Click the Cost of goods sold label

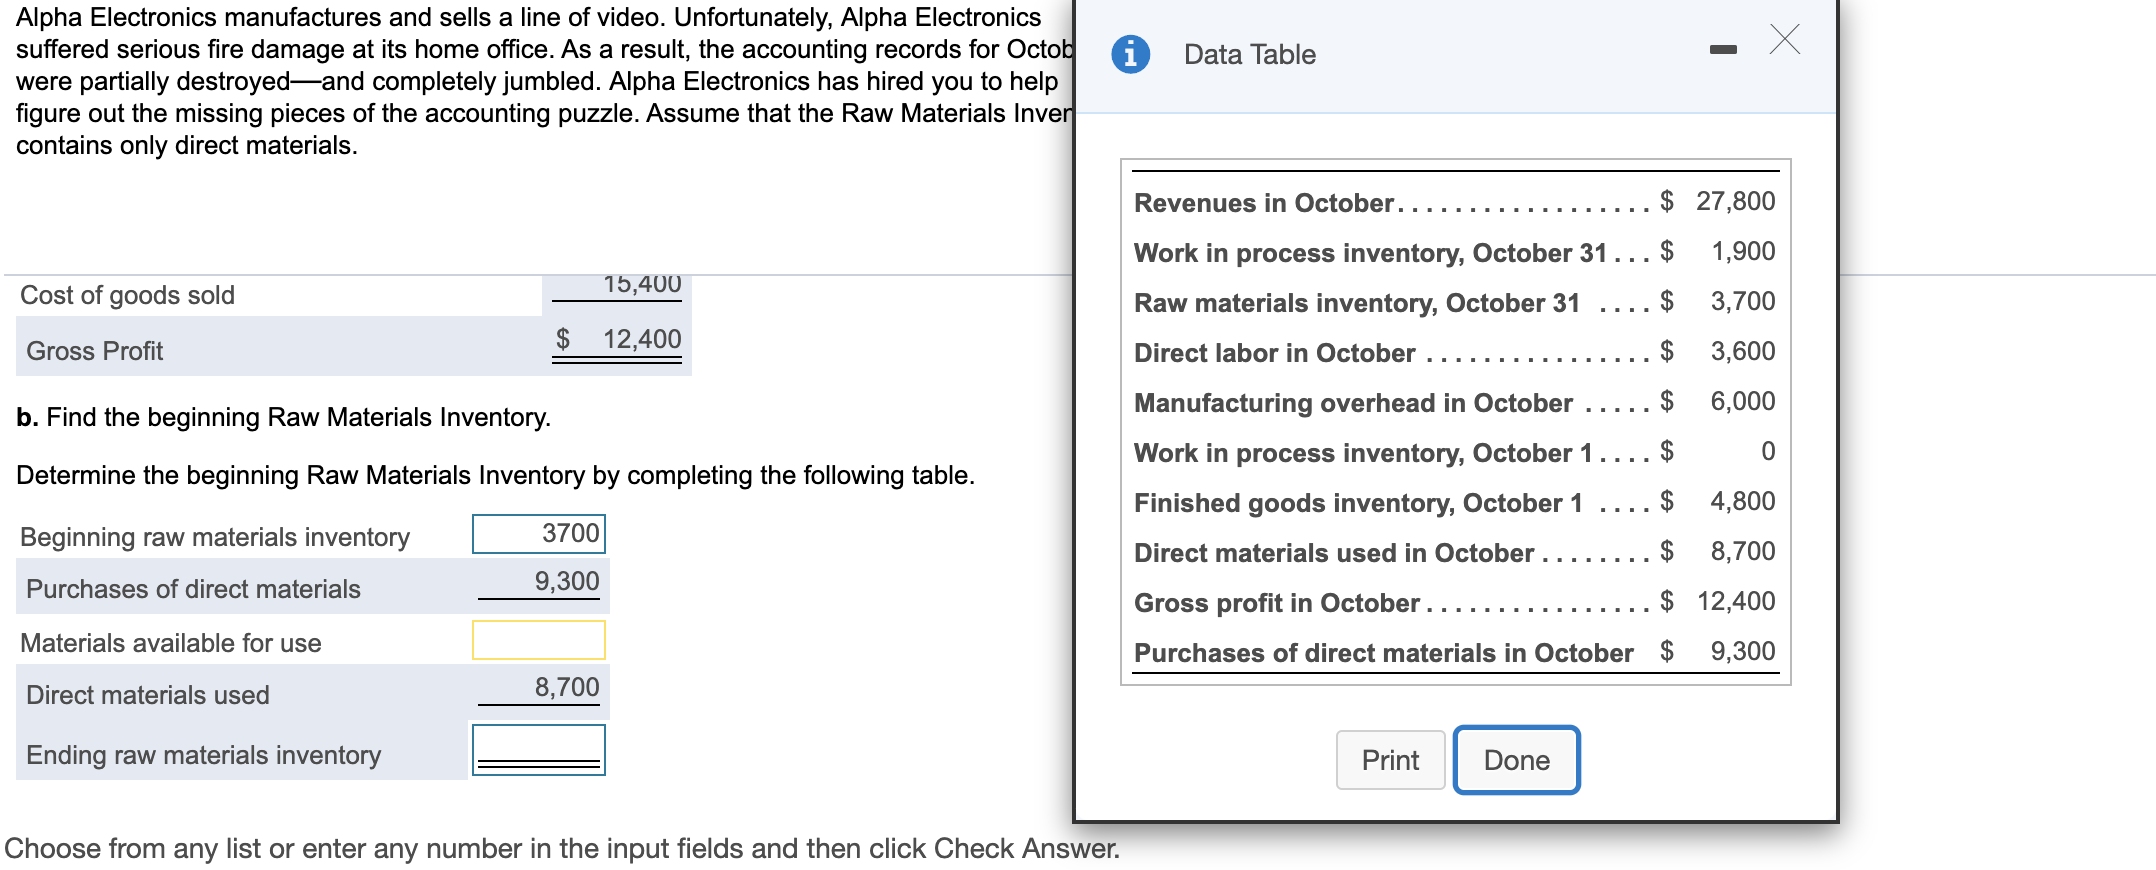(127, 295)
